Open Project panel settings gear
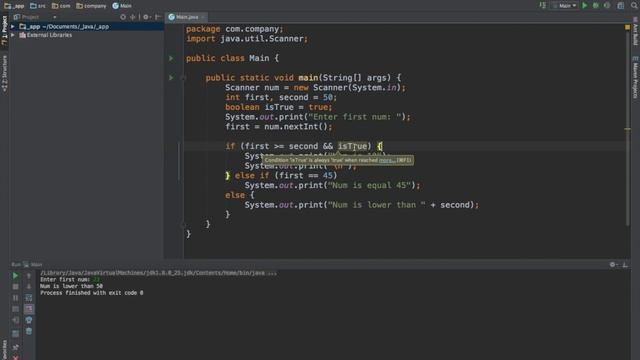The image size is (640, 360). (x=146, y=17)
